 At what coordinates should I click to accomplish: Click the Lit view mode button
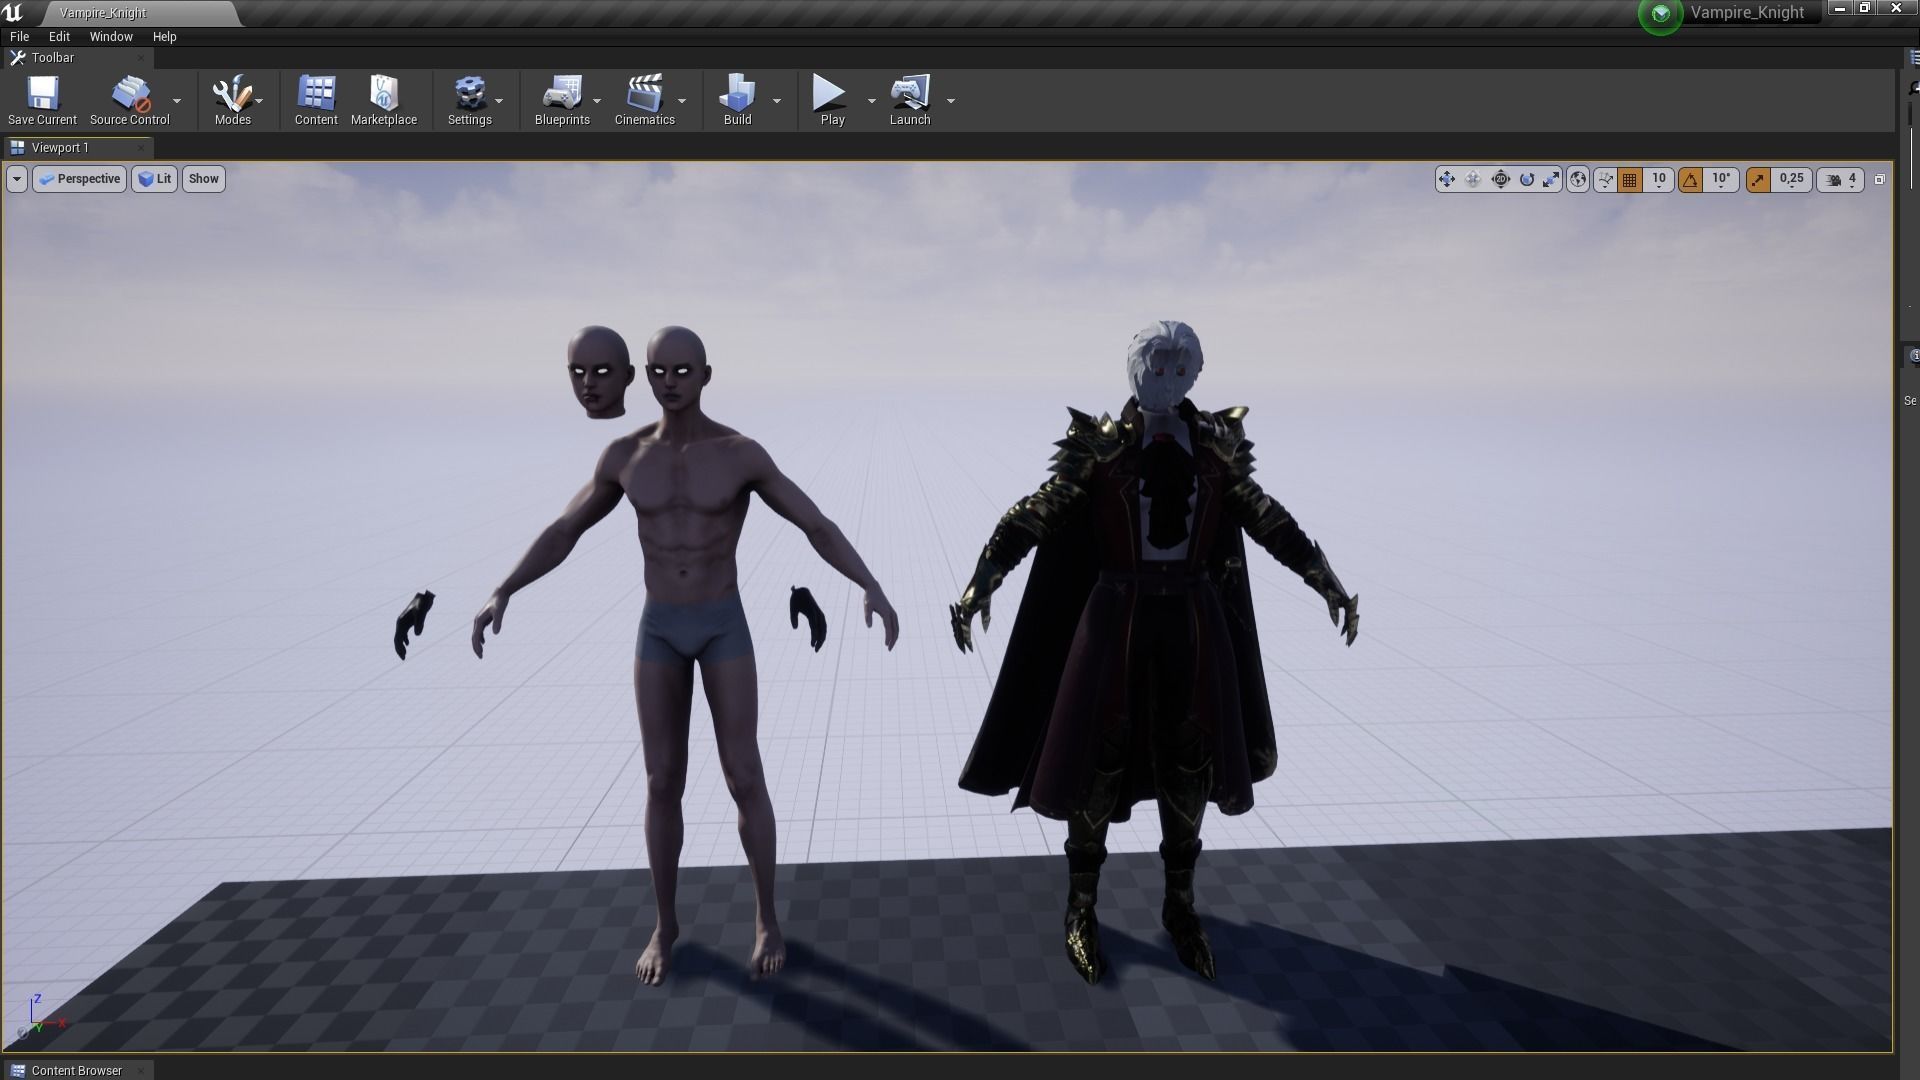click(155, 179)
